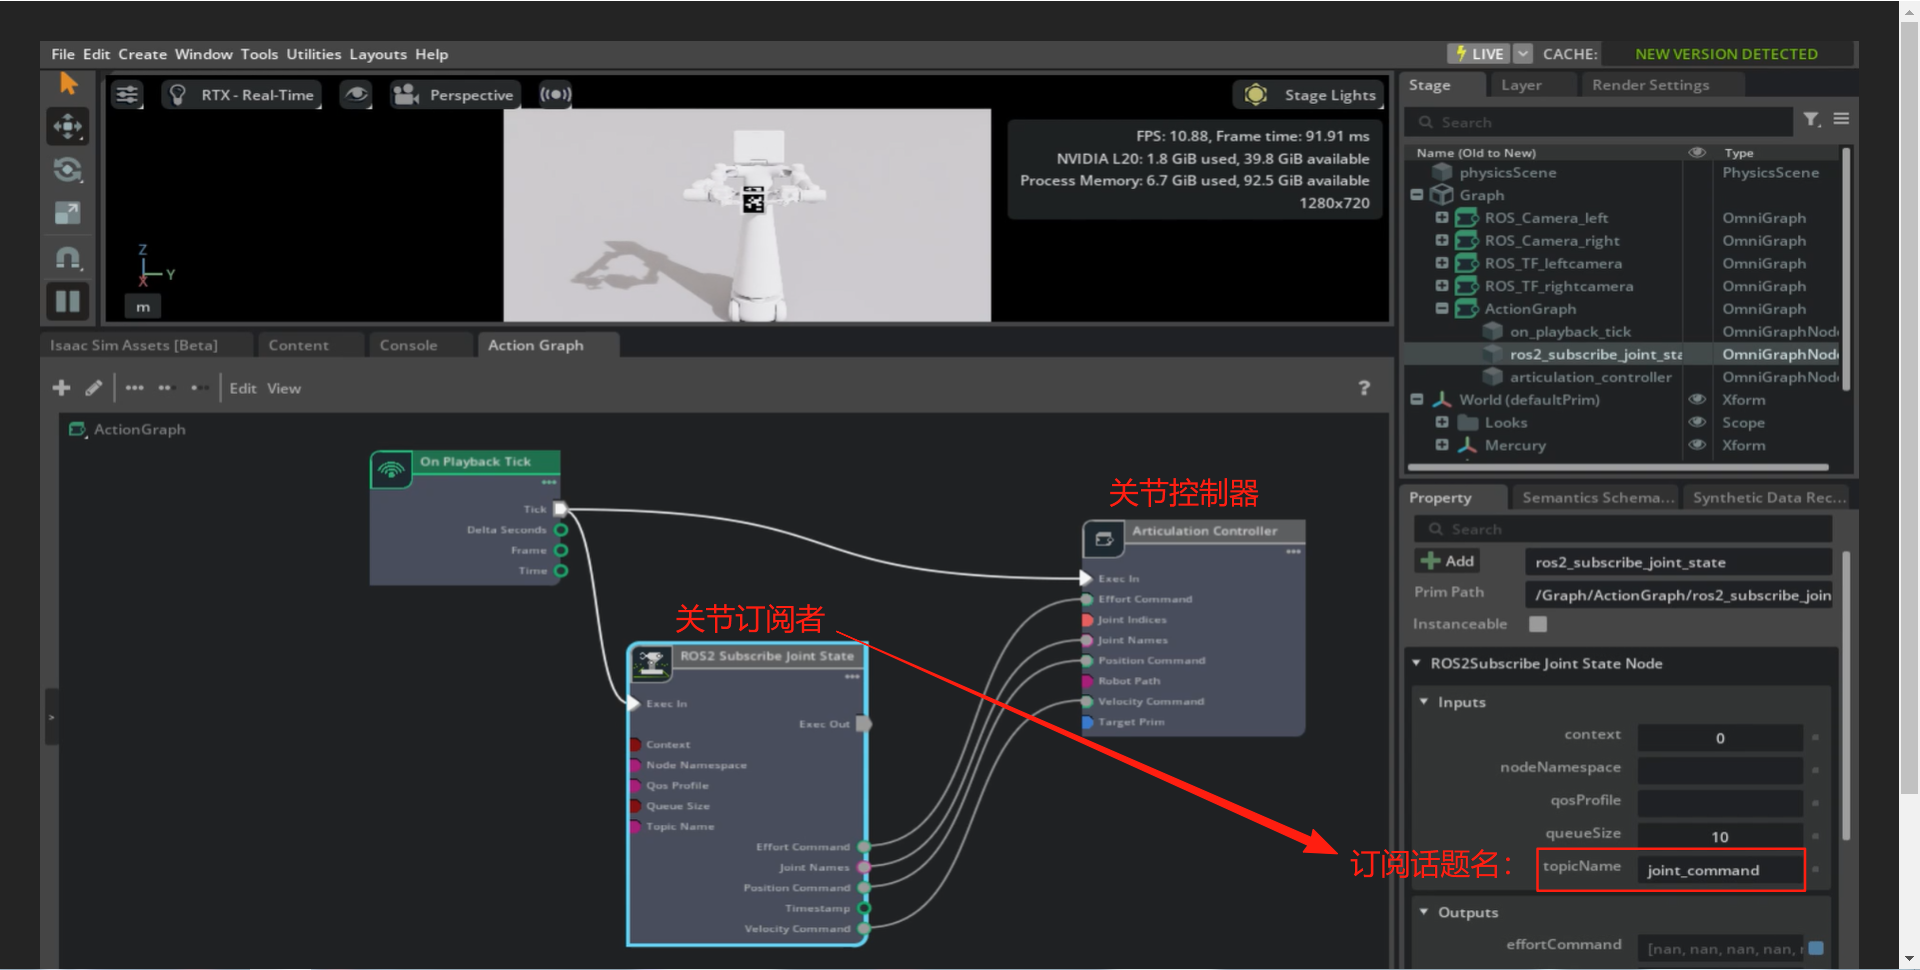1920x970 pixels.
Task: Open the viewport show/hide eye menu
Action: [x=356, y=95]
